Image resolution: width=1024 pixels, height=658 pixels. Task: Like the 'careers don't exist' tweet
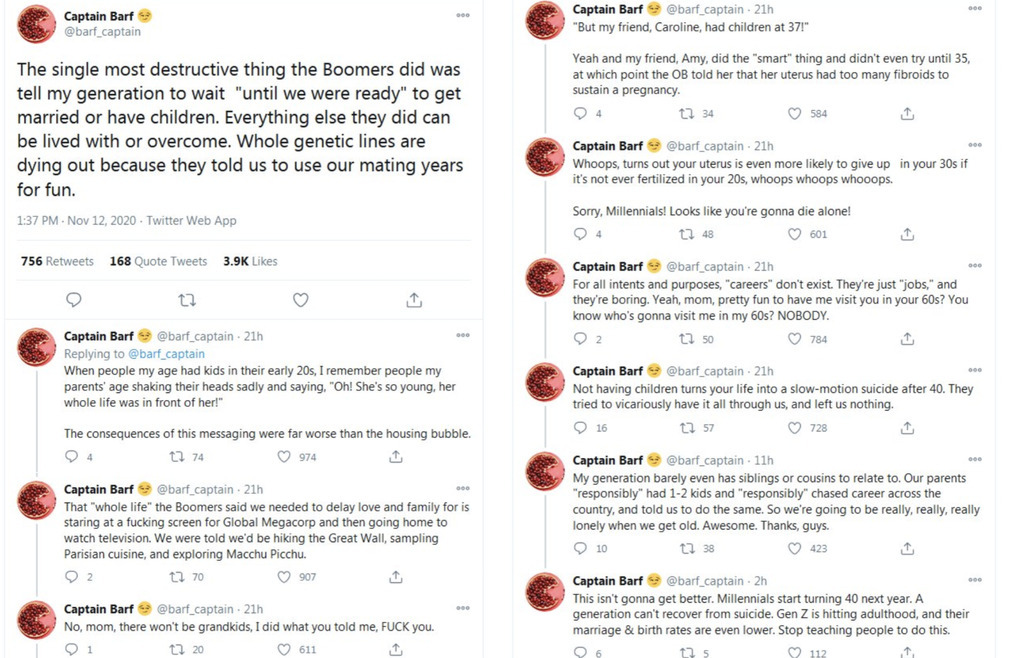click(x=795, y=339)
